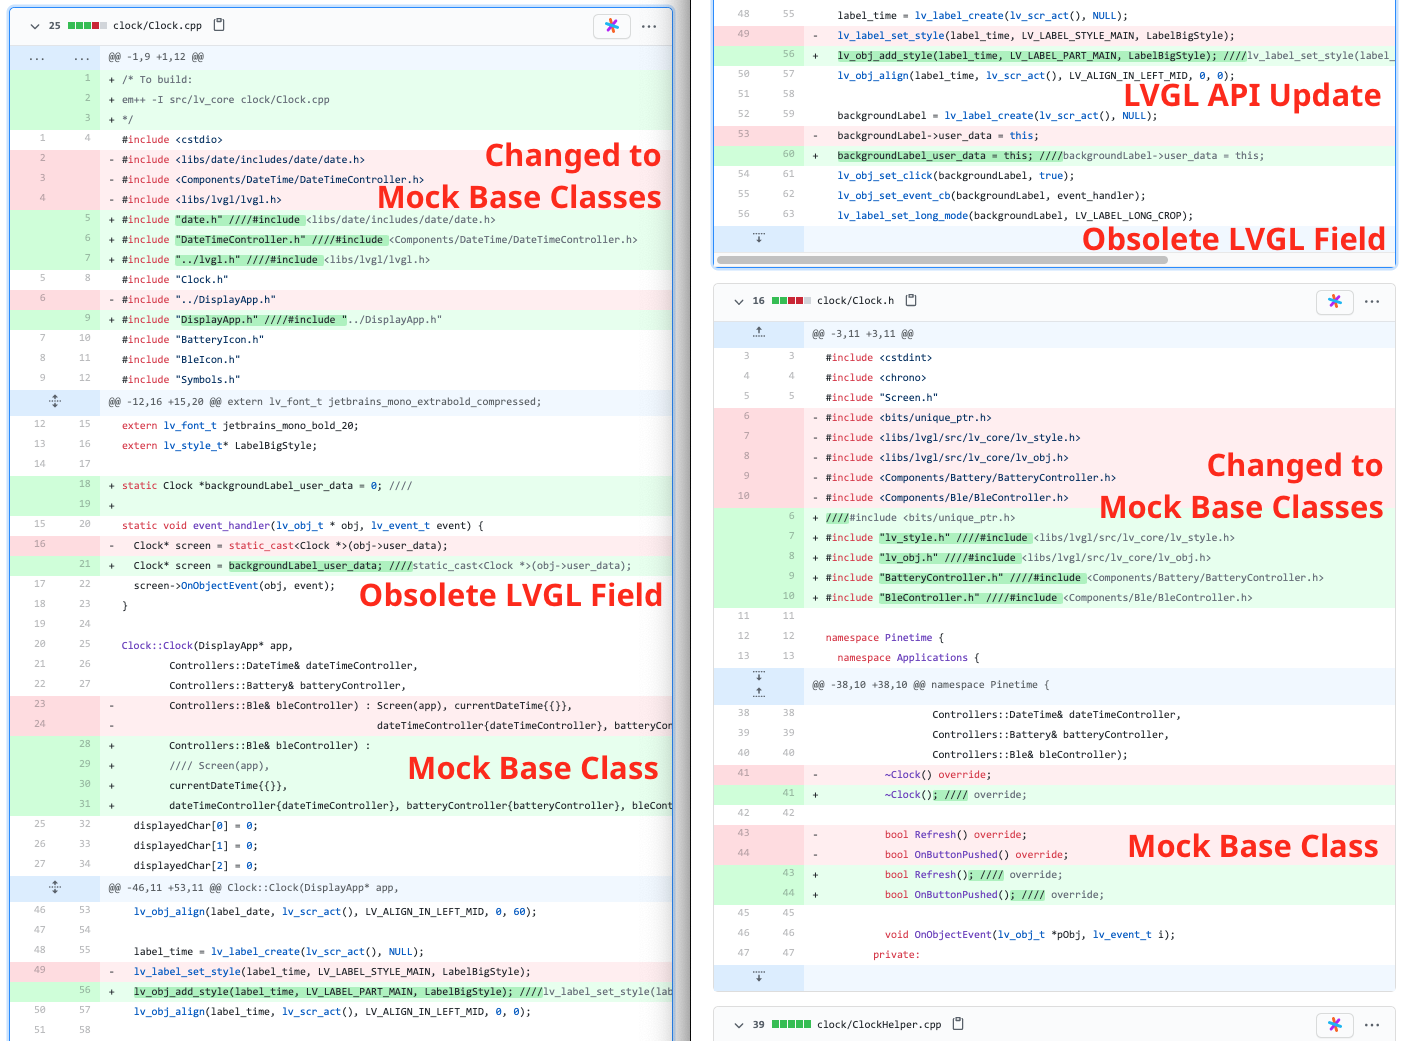
Task: Collapse the clock/ClockHelper.cpp file diff
Action: click(739, 1025)
